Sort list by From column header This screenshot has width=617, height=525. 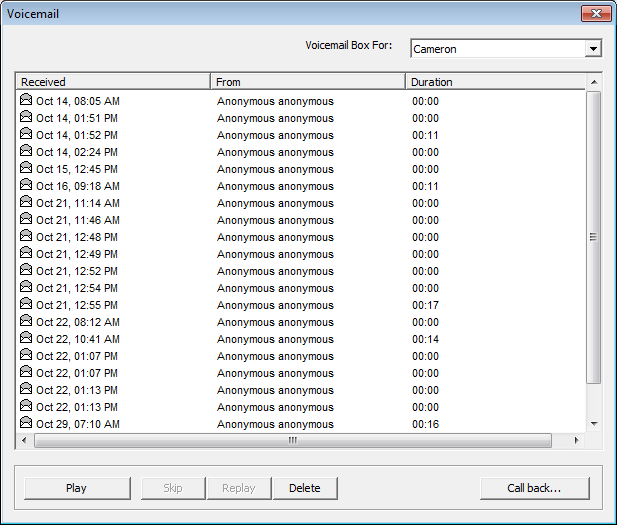pyautogui.click(x=307, y=82)
